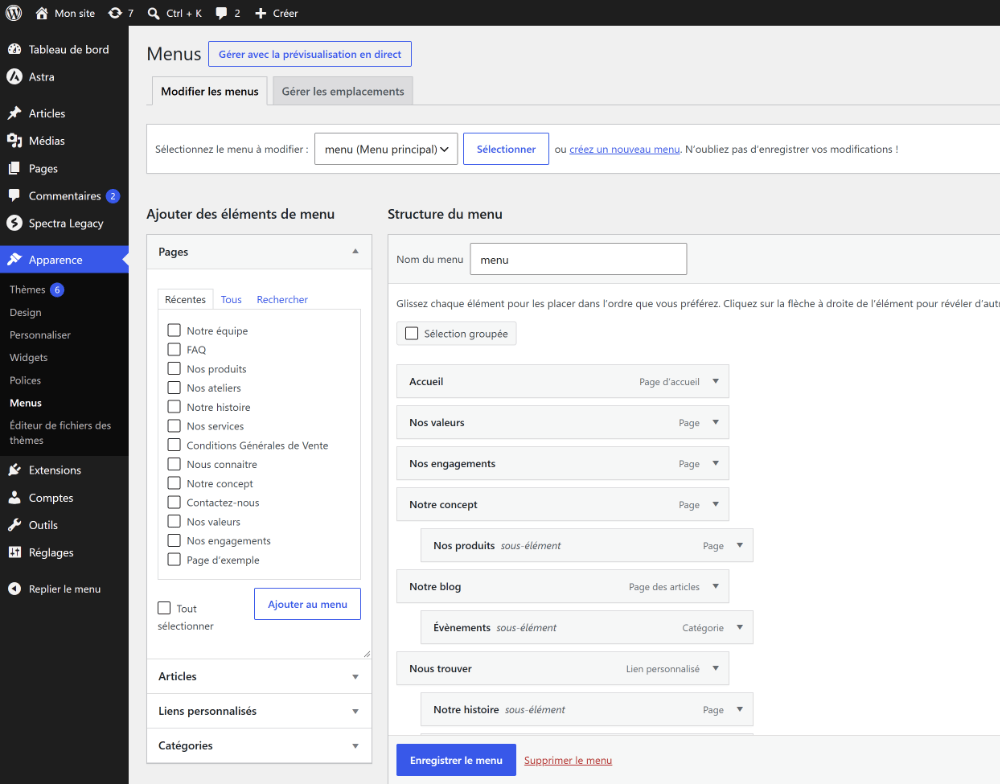Screen dimensions: 1000x784
Task: Click the home icon beside Mon site
Action: [x=41, y=13]
